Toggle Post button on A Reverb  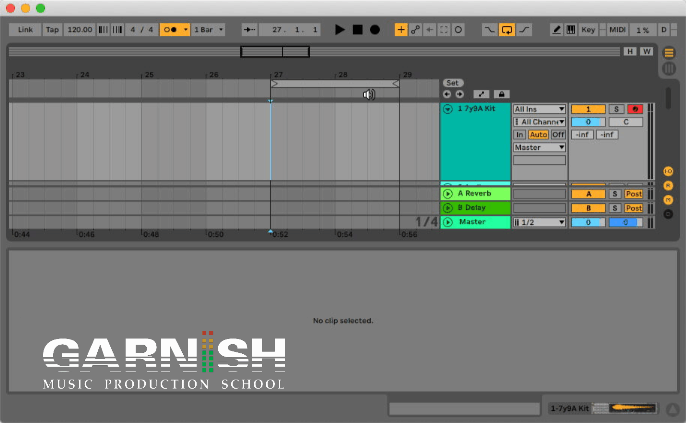point(634,194)
